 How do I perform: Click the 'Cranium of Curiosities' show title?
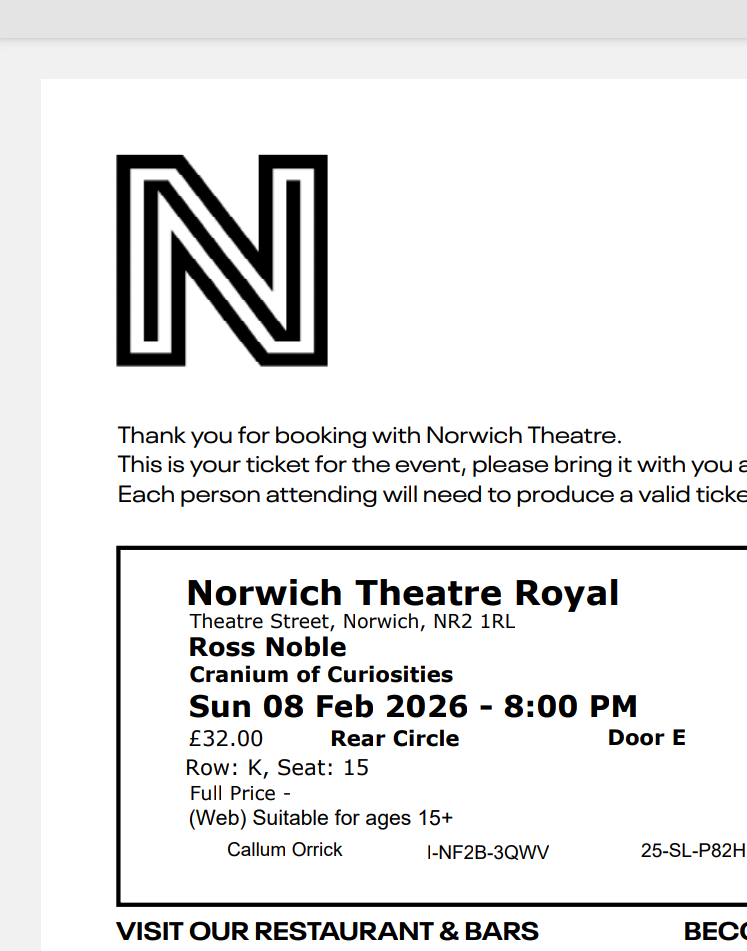tap(321, 674)
